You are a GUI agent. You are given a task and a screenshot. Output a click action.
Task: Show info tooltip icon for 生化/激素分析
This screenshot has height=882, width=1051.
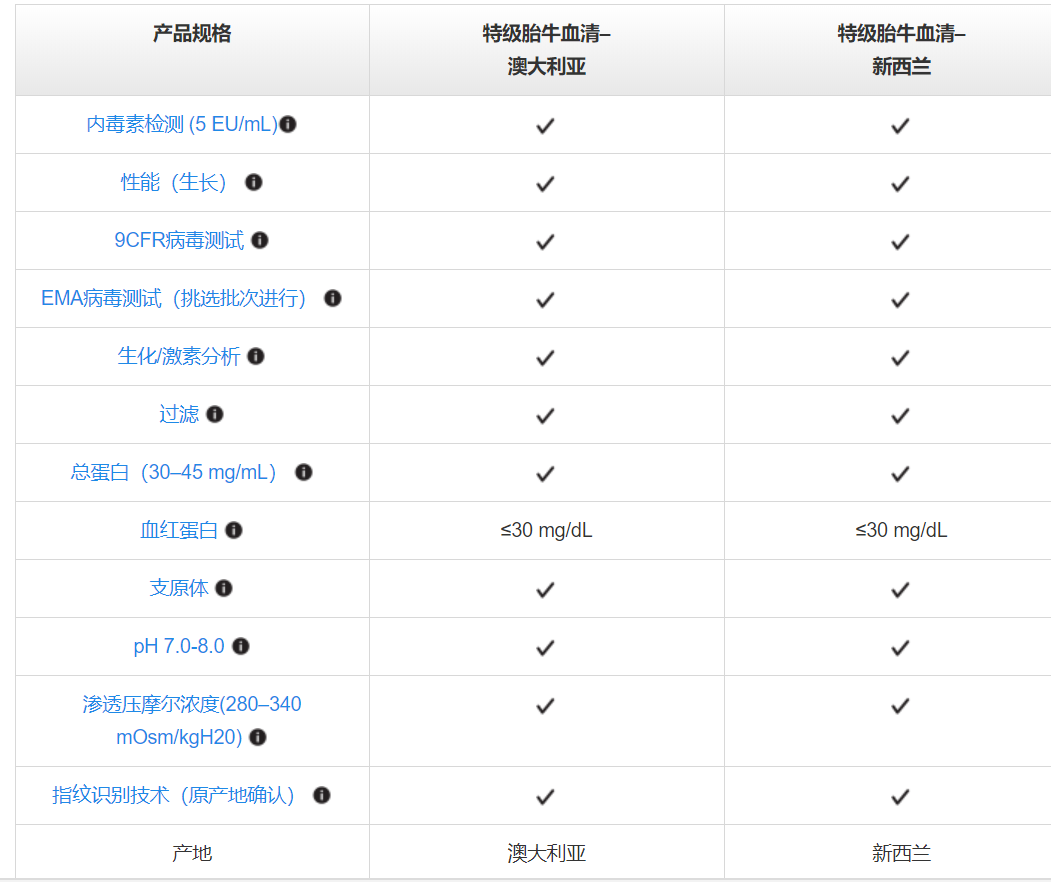coord(256,356)
